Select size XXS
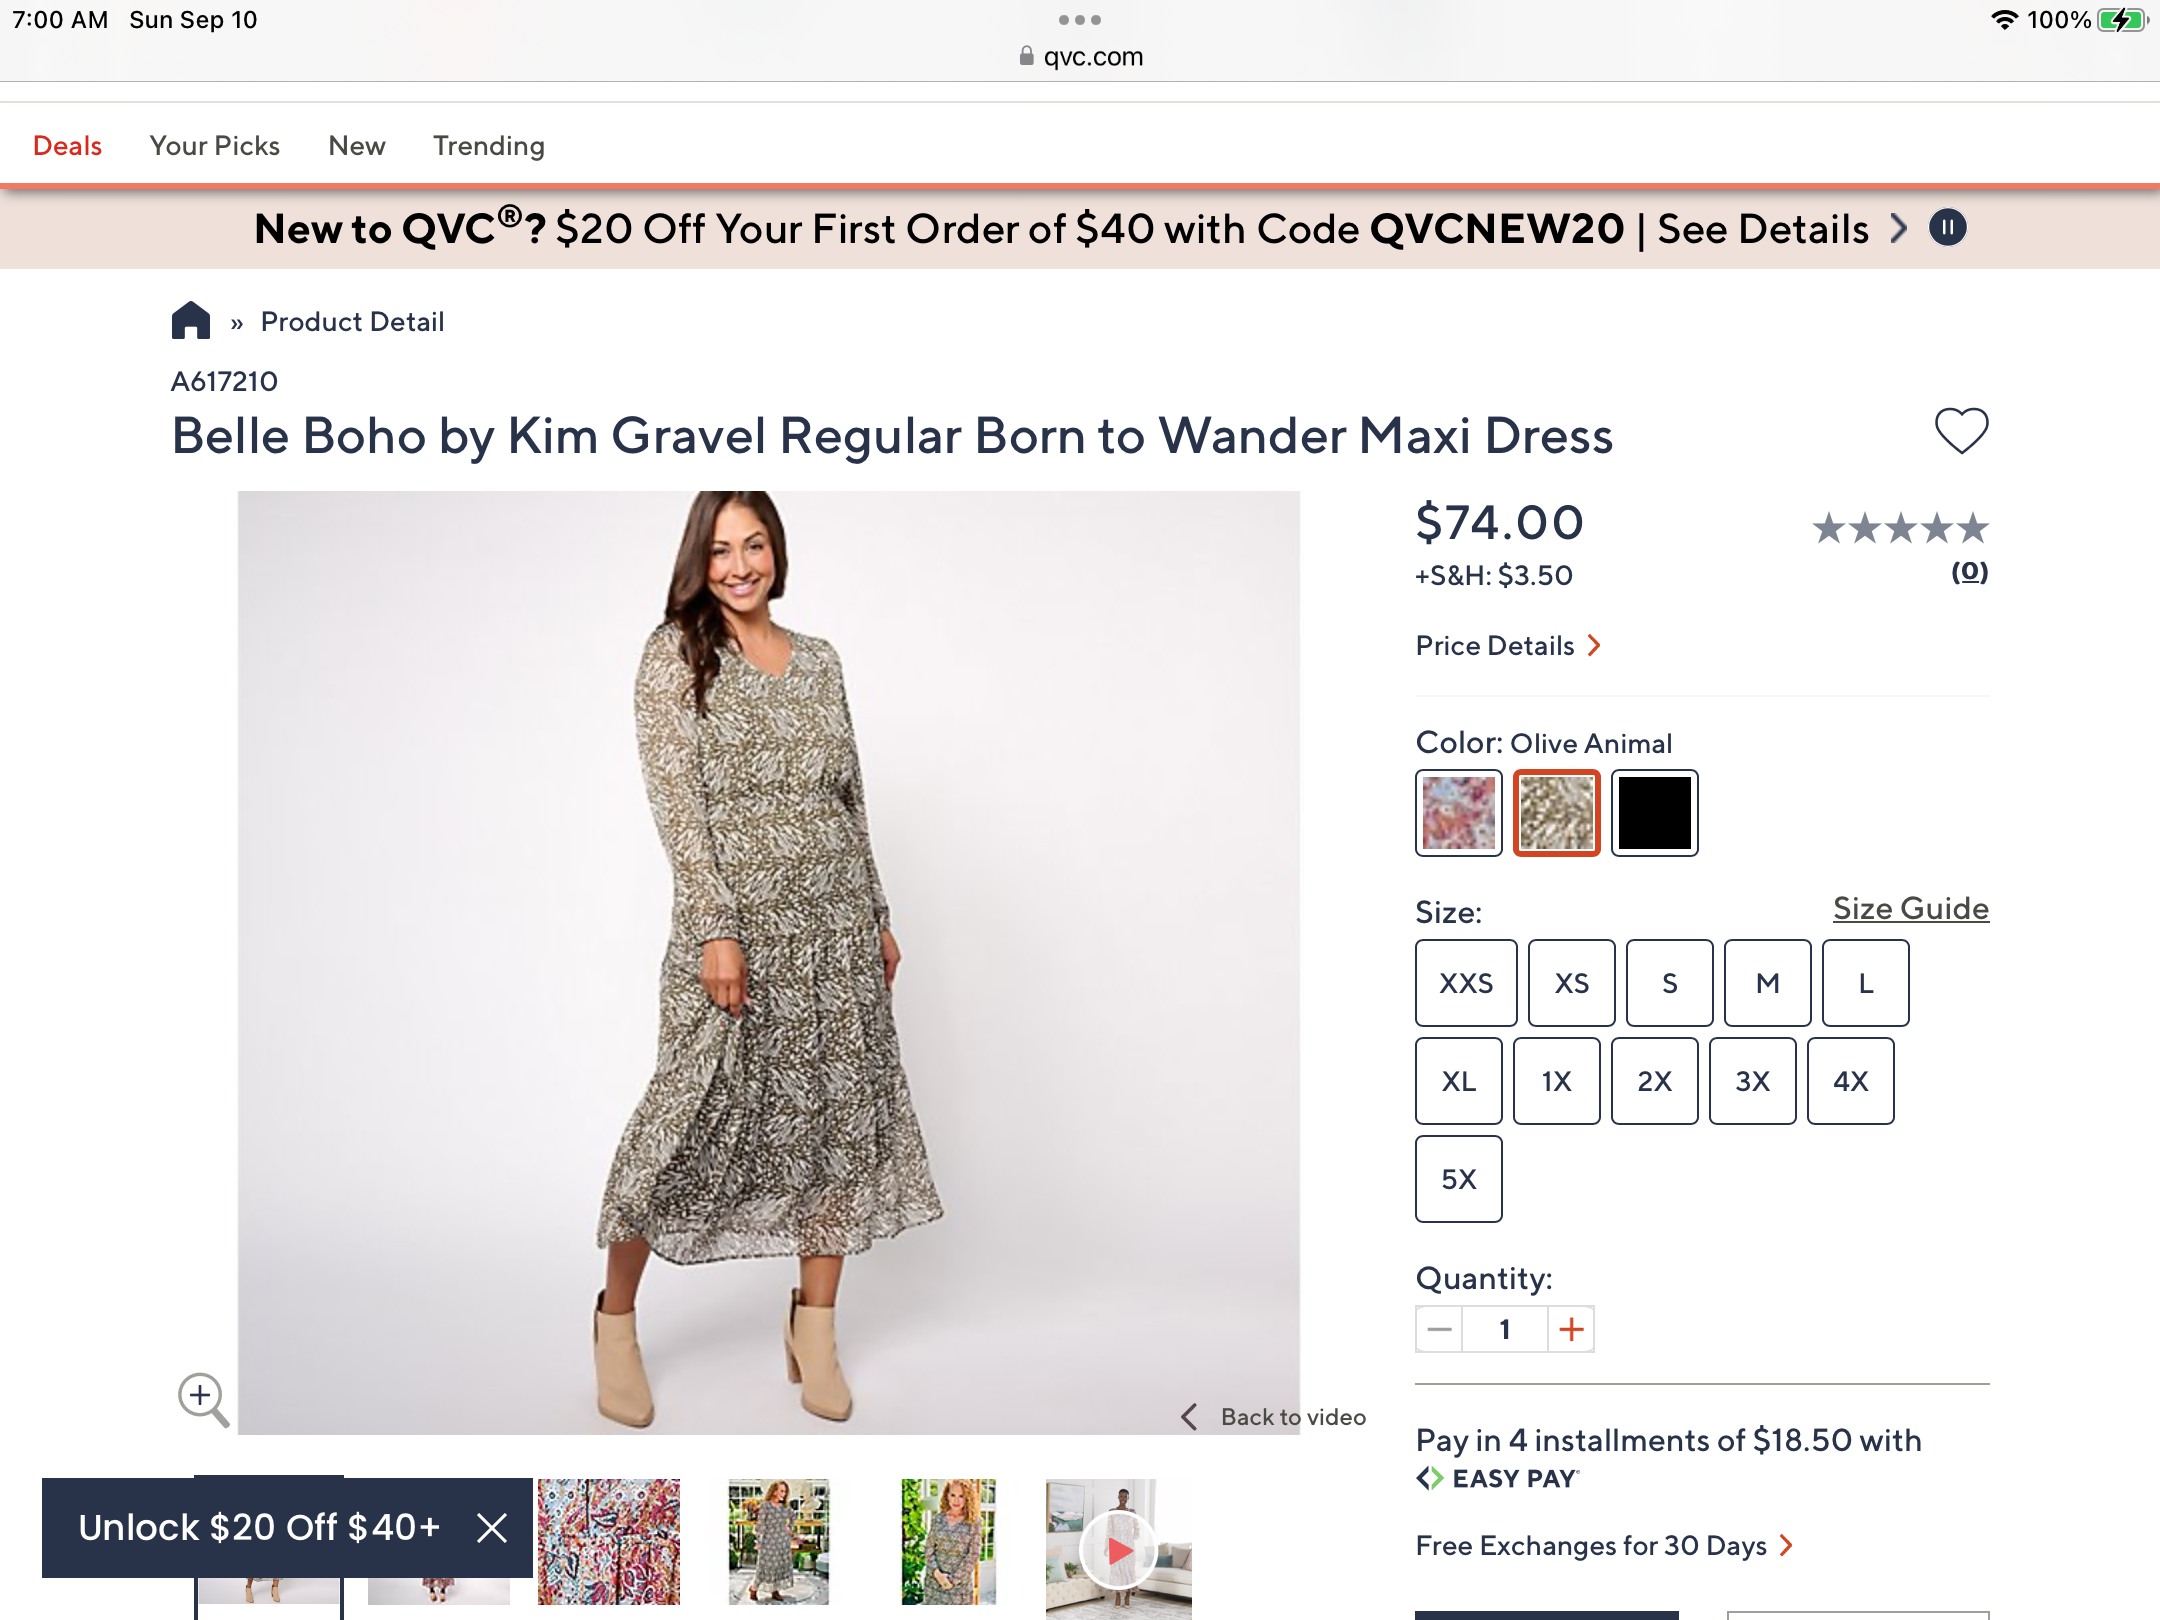This screenshot has height=1620, width=2160. (x=1466, y=983)
